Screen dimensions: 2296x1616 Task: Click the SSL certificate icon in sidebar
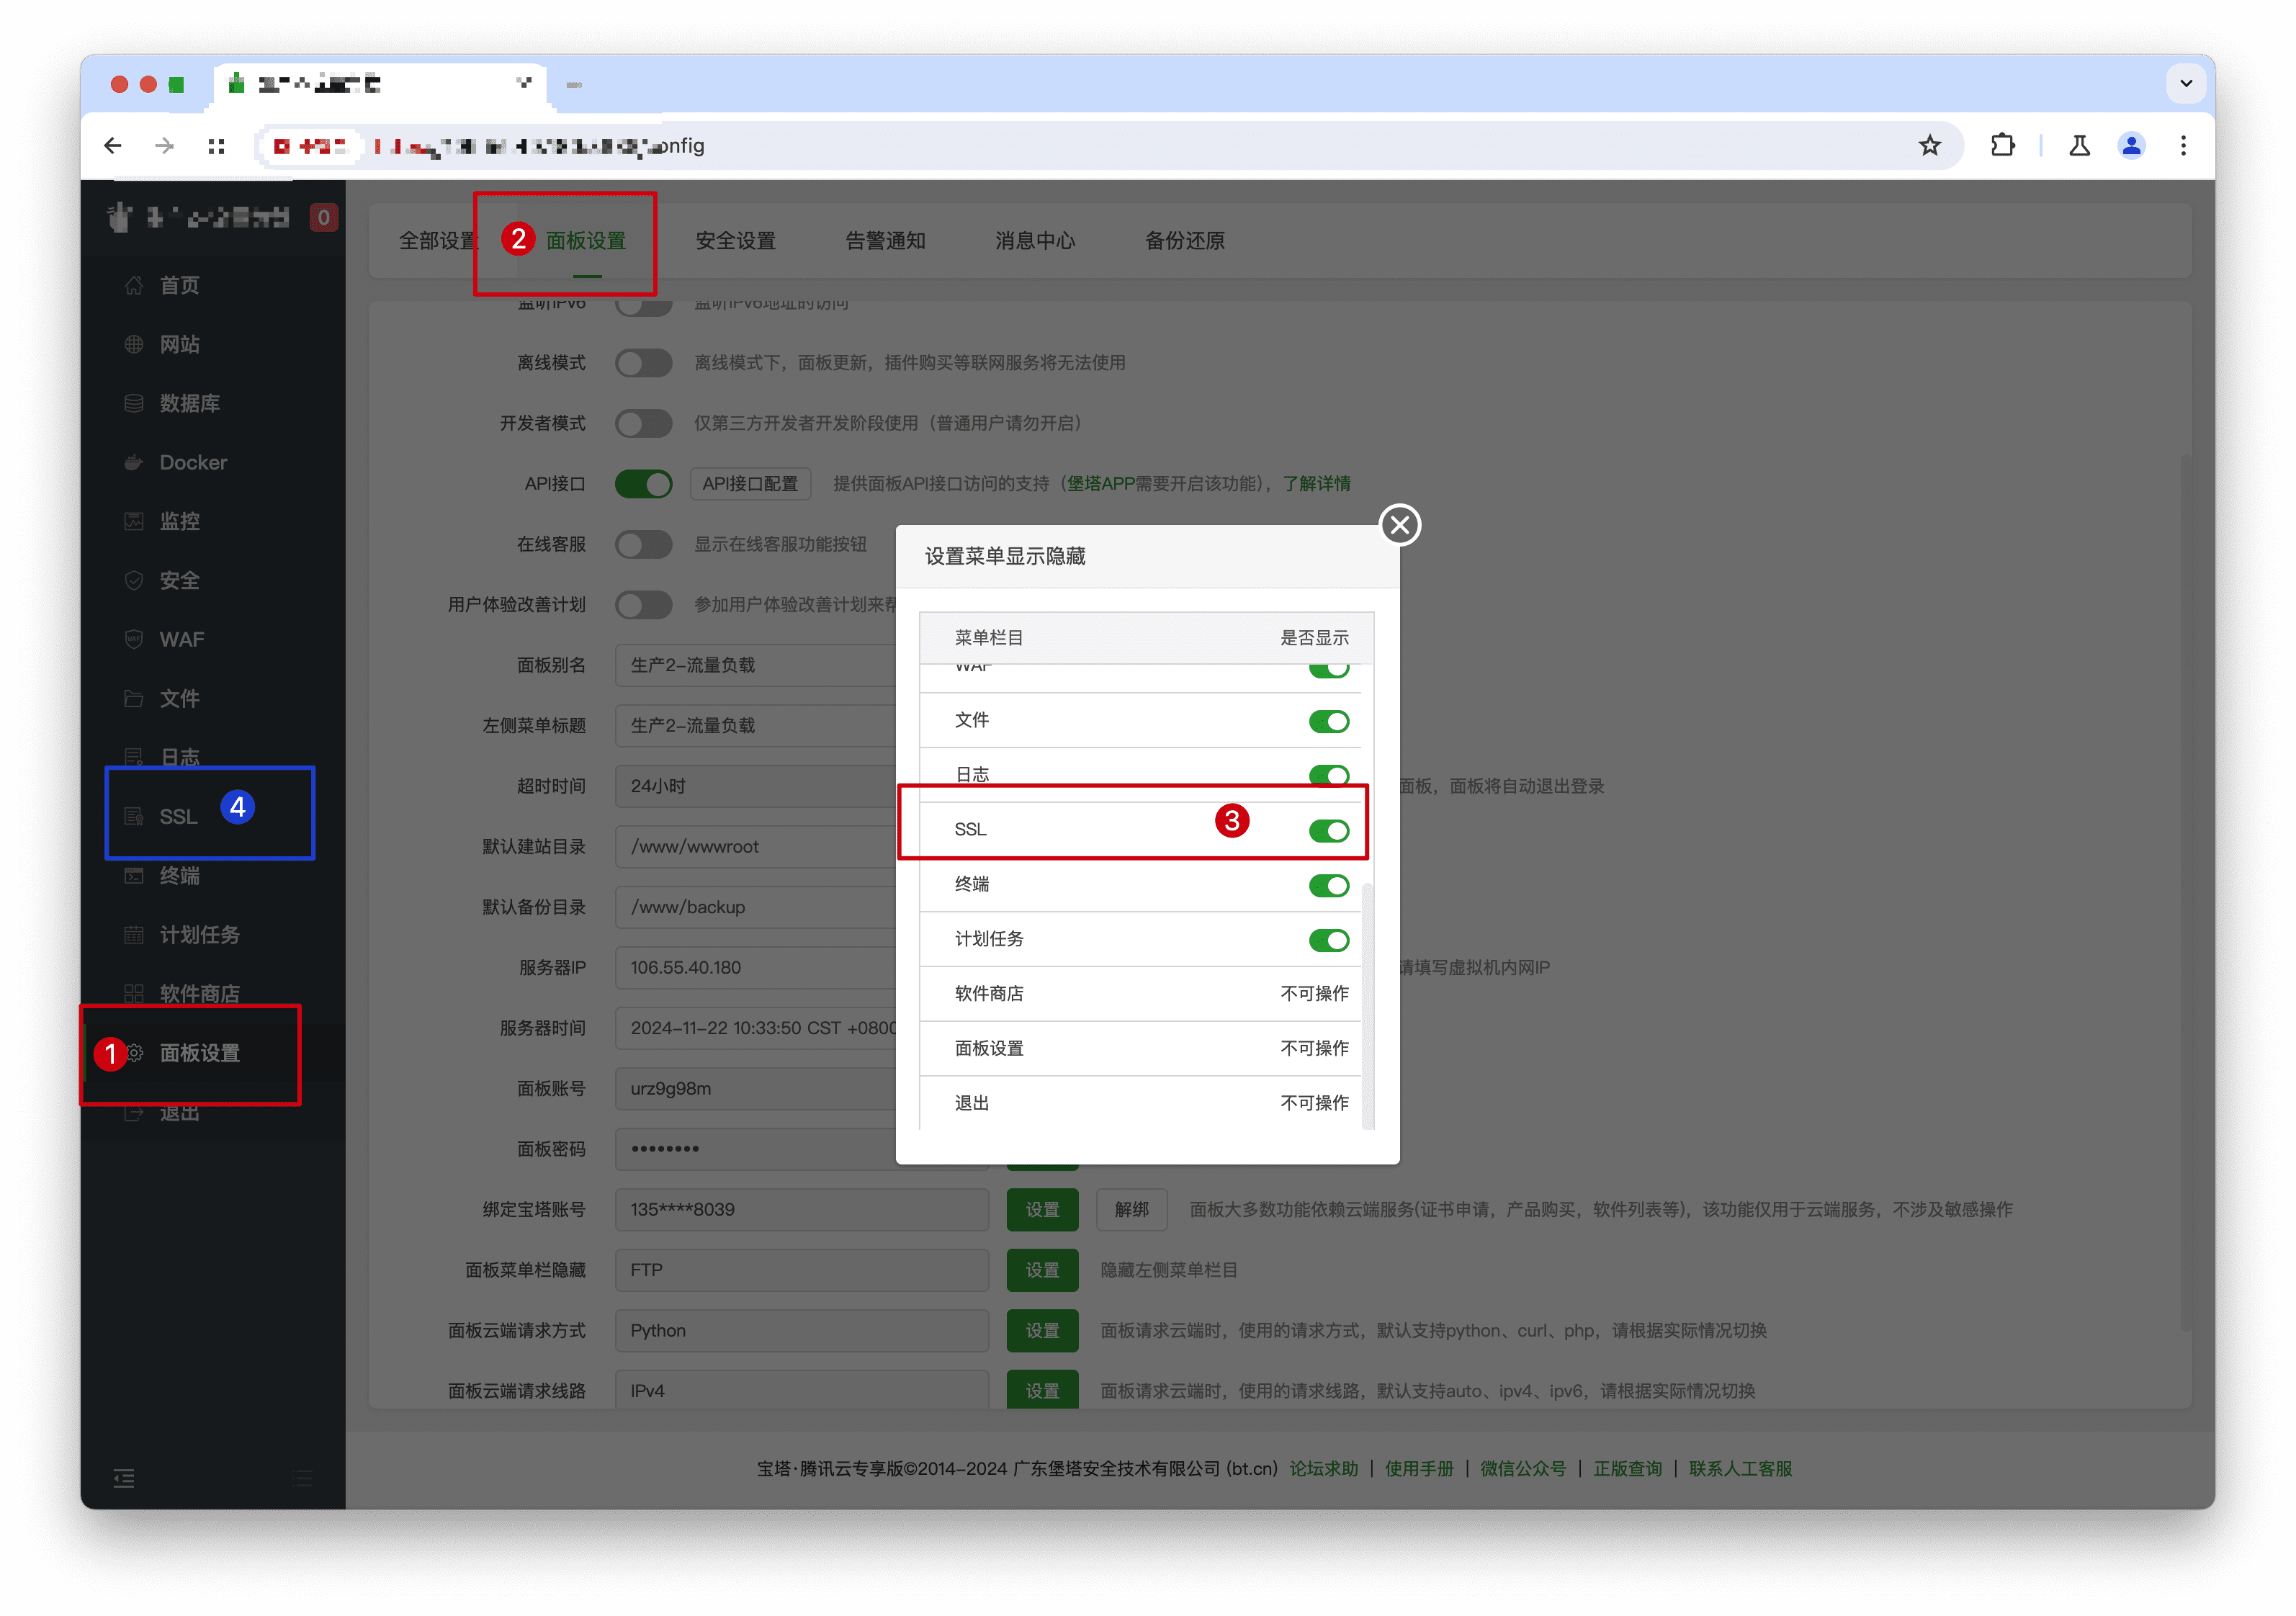134,817
